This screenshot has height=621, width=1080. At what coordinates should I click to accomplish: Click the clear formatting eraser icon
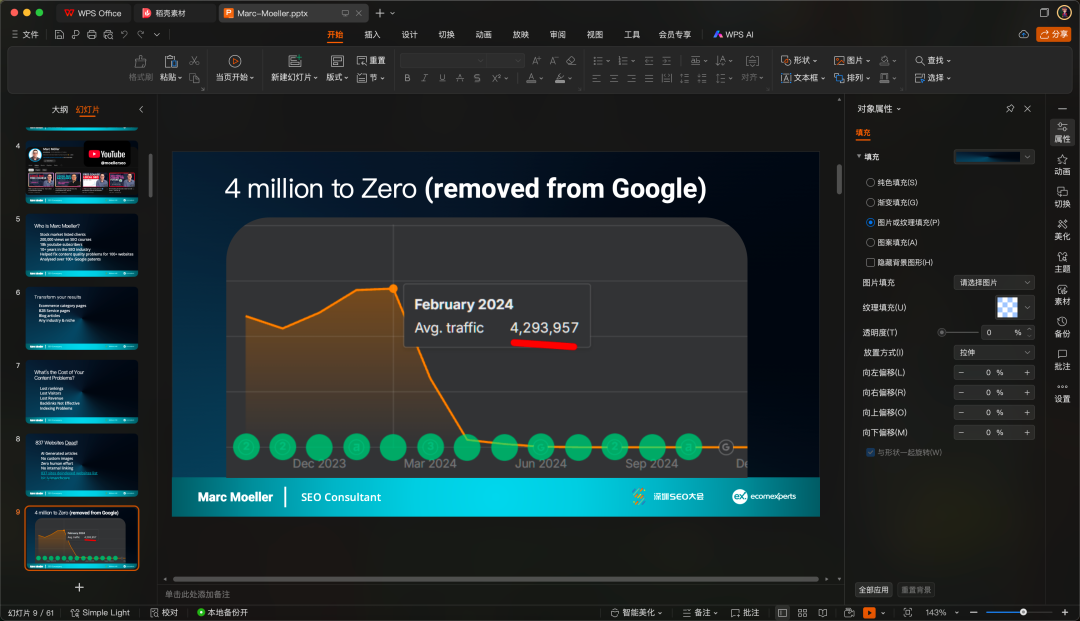click(x=571, y=61)
